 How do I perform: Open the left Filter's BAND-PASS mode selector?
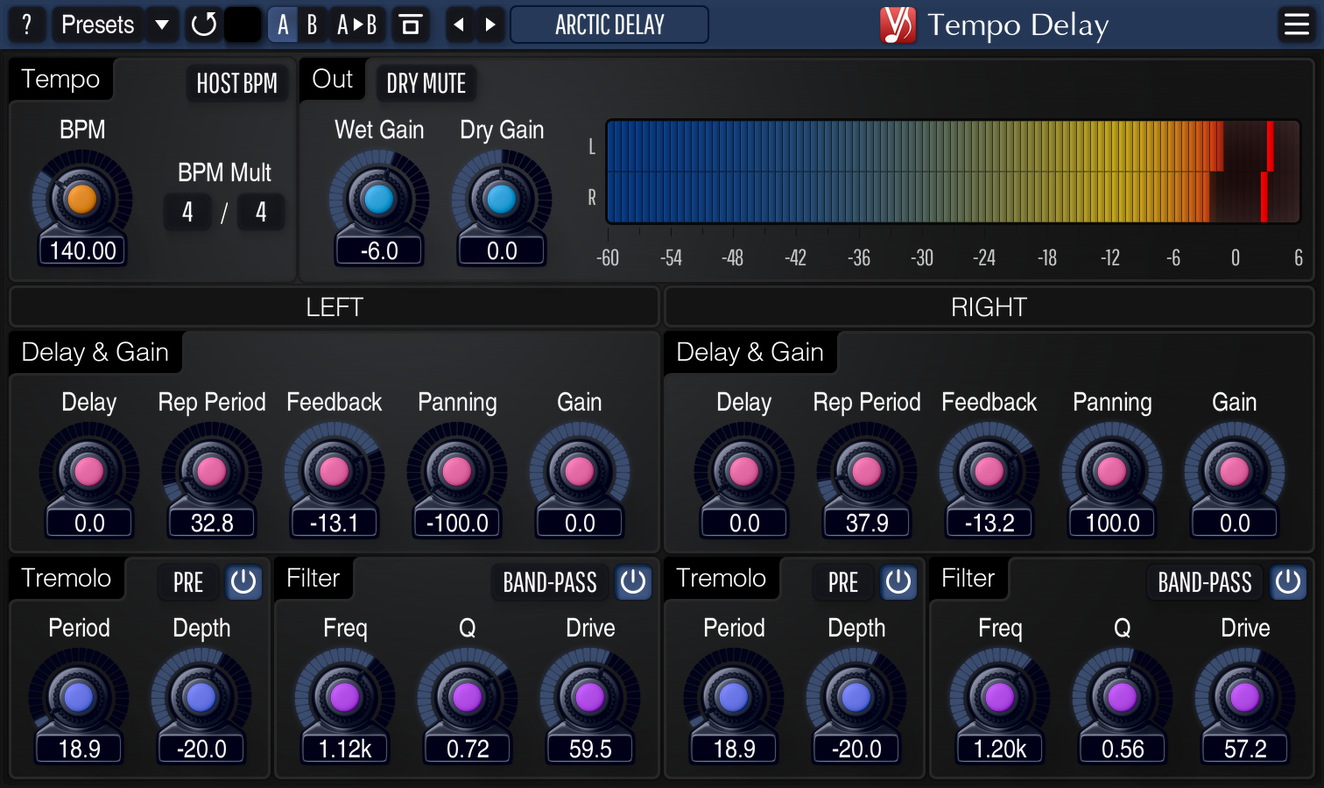[x=549, y=582]
